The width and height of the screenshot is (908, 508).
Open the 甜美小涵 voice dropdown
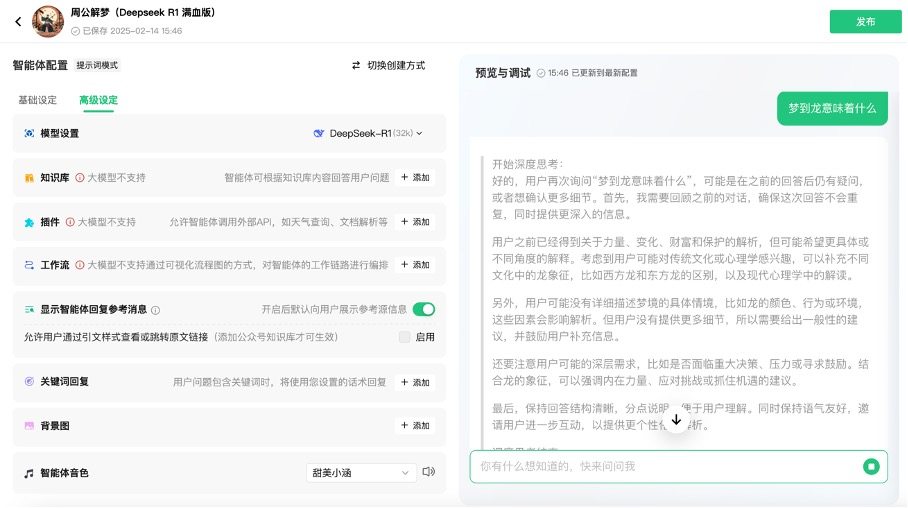click(x=361, y=472)
